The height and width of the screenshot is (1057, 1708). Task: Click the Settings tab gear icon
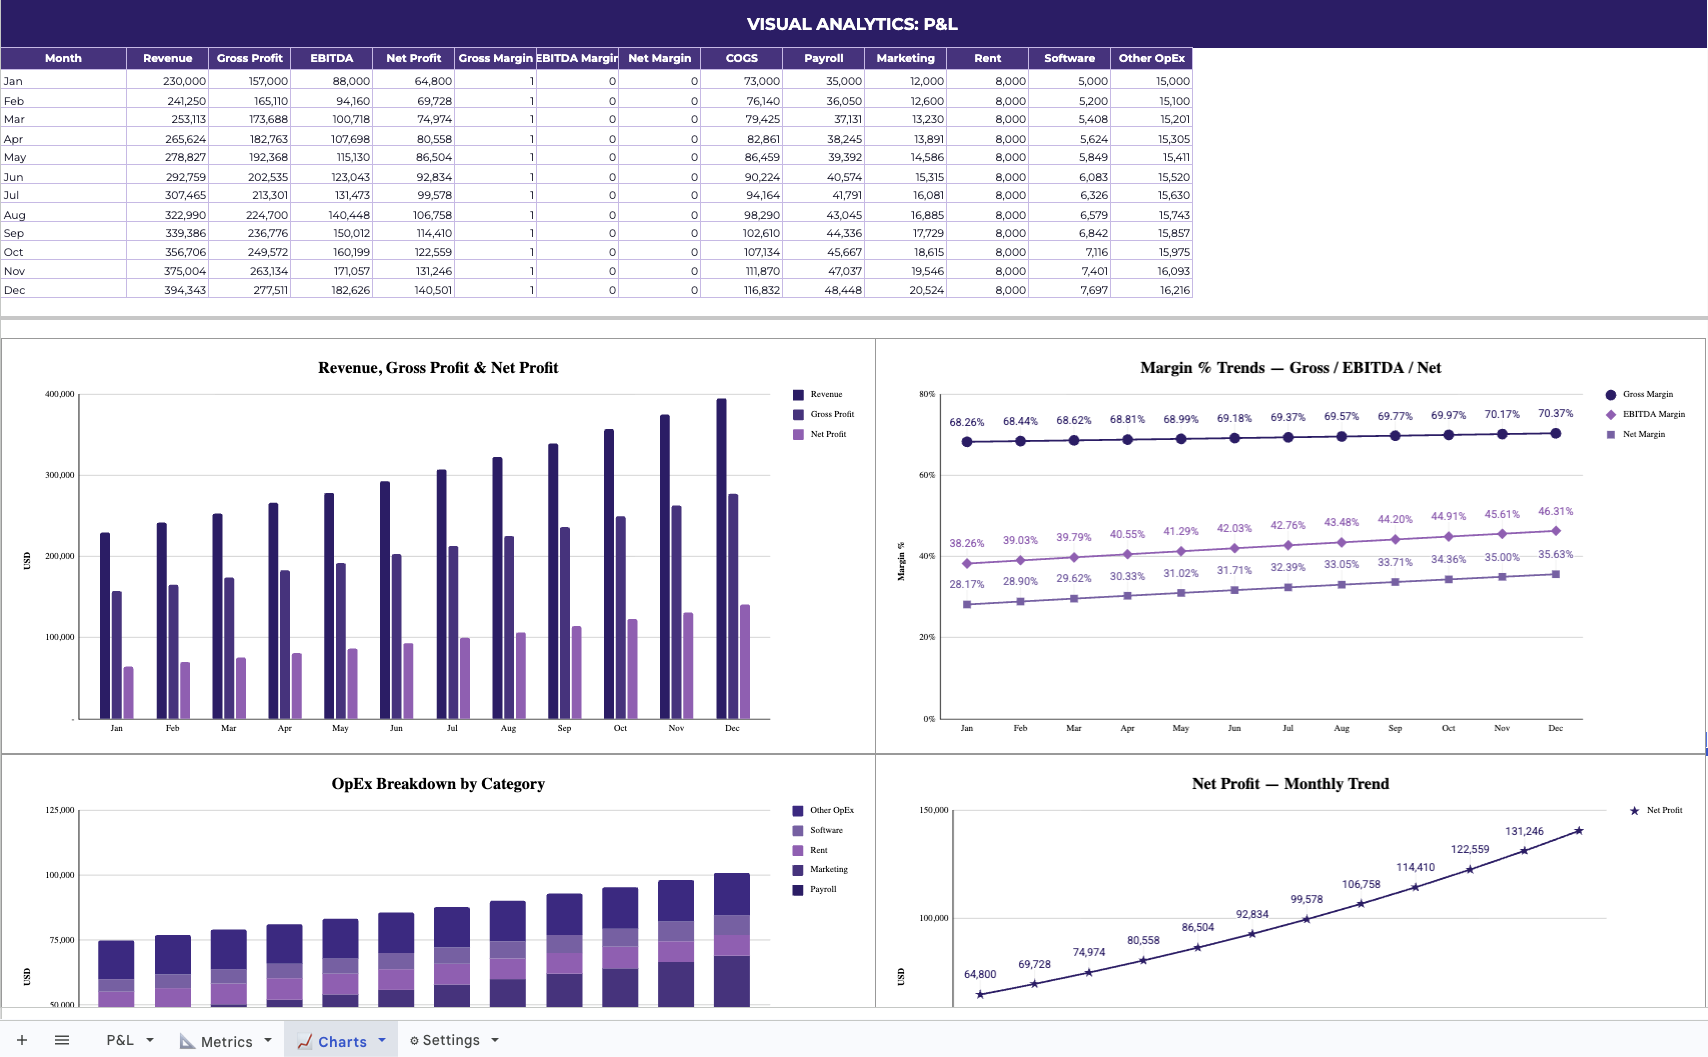414,1041
